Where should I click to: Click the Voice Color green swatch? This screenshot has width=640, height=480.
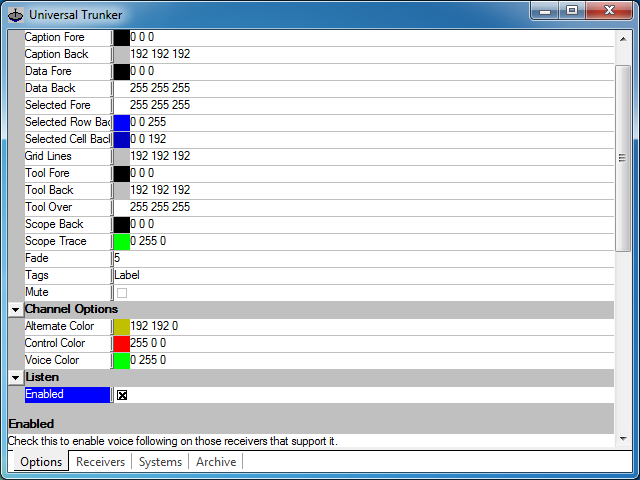122,361
